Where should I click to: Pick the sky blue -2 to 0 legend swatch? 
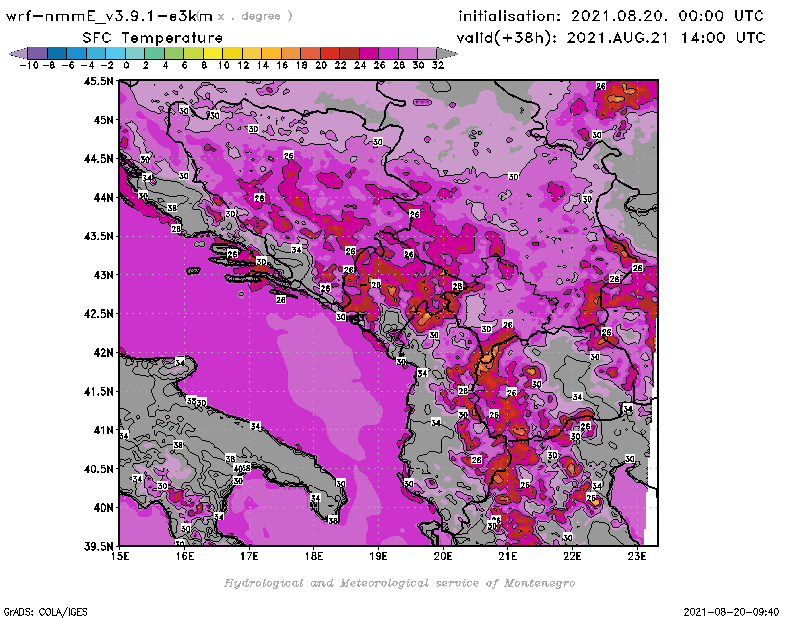click(115, 54)
